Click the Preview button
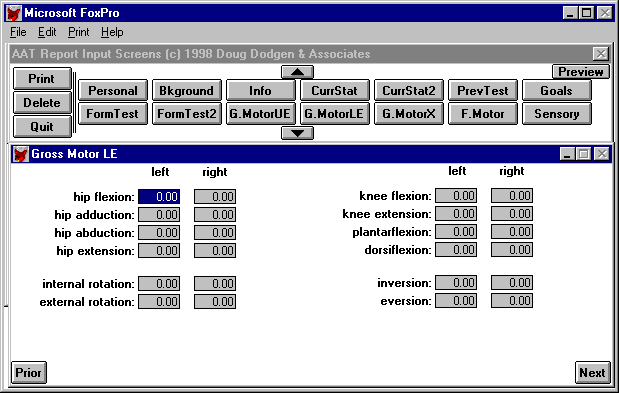This screenshot has width=619, height=393. coord(581,72)
